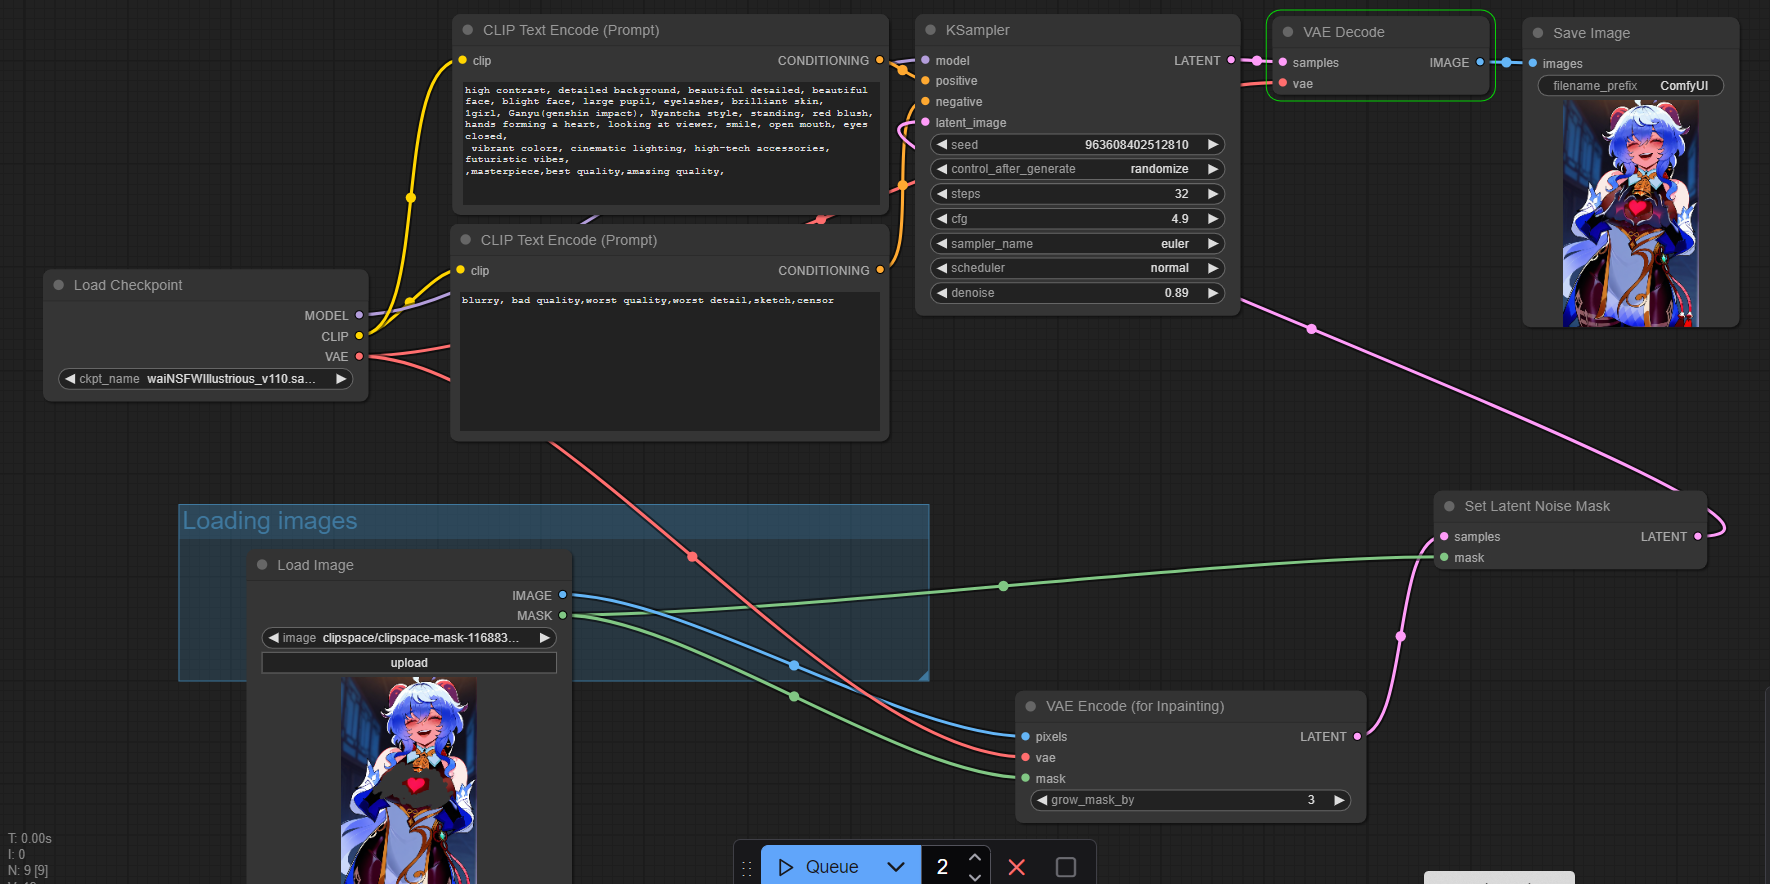This screenshot has height=884, width=1770.
Task: Switch to next scheduler with right arrow
Action: (1213, 268)
